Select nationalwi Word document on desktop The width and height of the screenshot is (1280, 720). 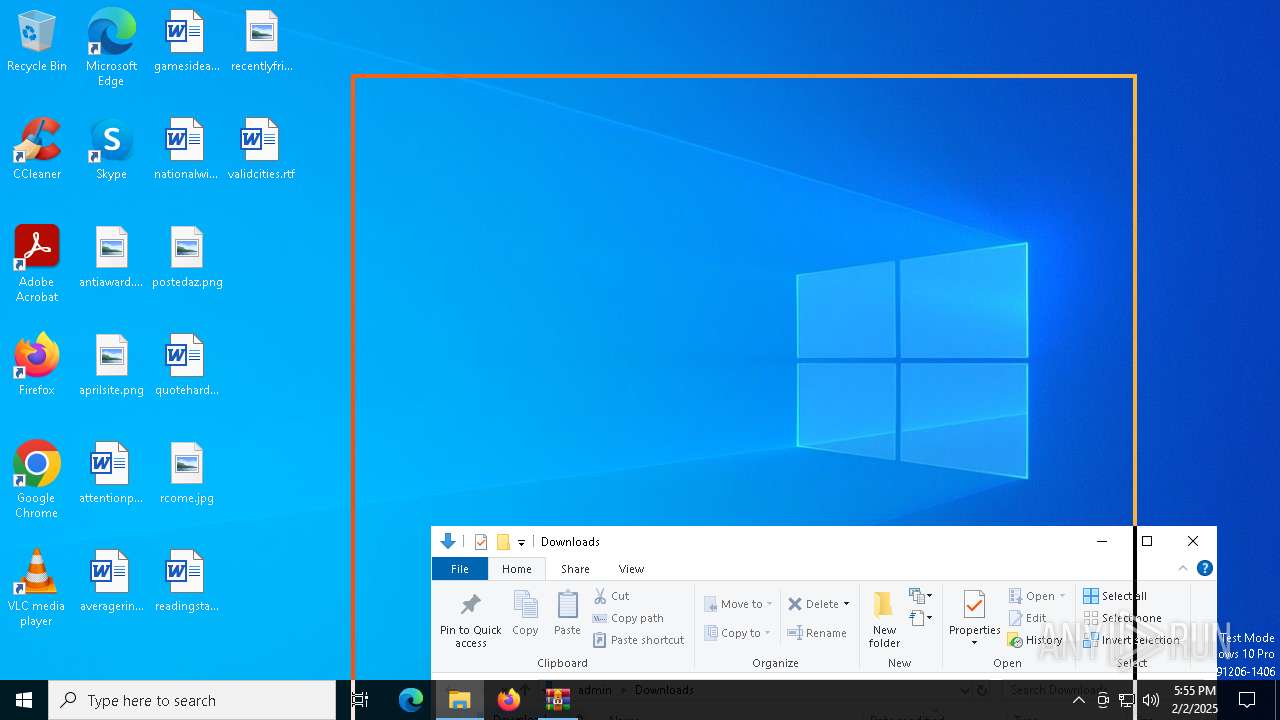click(x=187, y=149)
